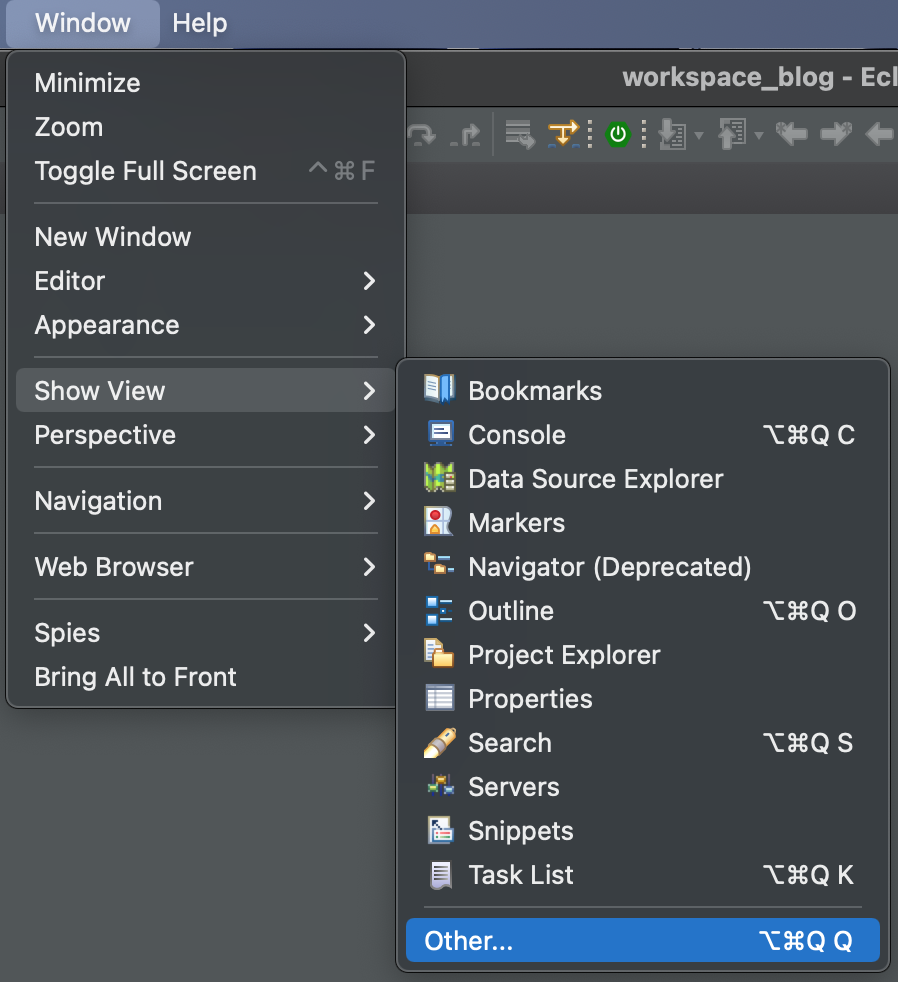Click the Properties label in submenu
Image resolution: width=898 pixels, height=982 pixels.
tap(530, 699)
